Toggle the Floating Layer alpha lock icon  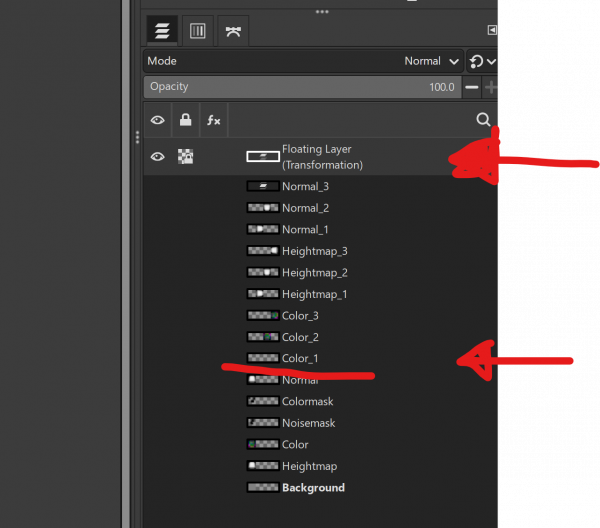point(186,156)
